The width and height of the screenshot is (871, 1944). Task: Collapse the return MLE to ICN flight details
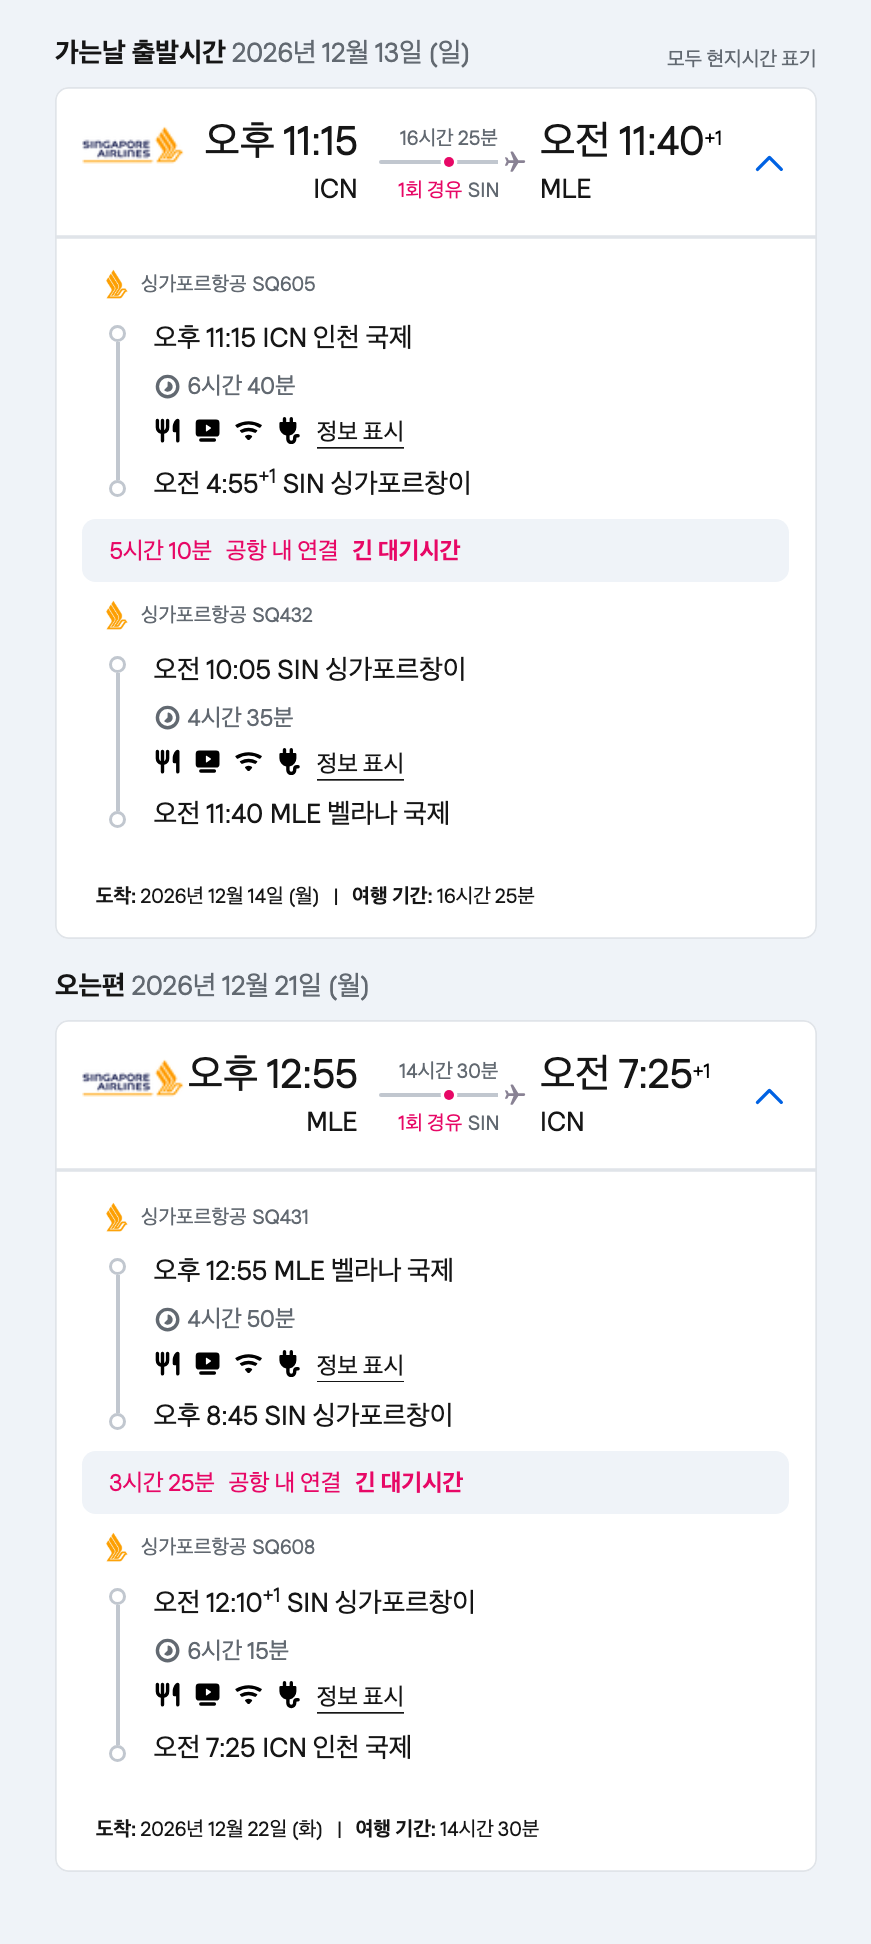point(768,1097)
